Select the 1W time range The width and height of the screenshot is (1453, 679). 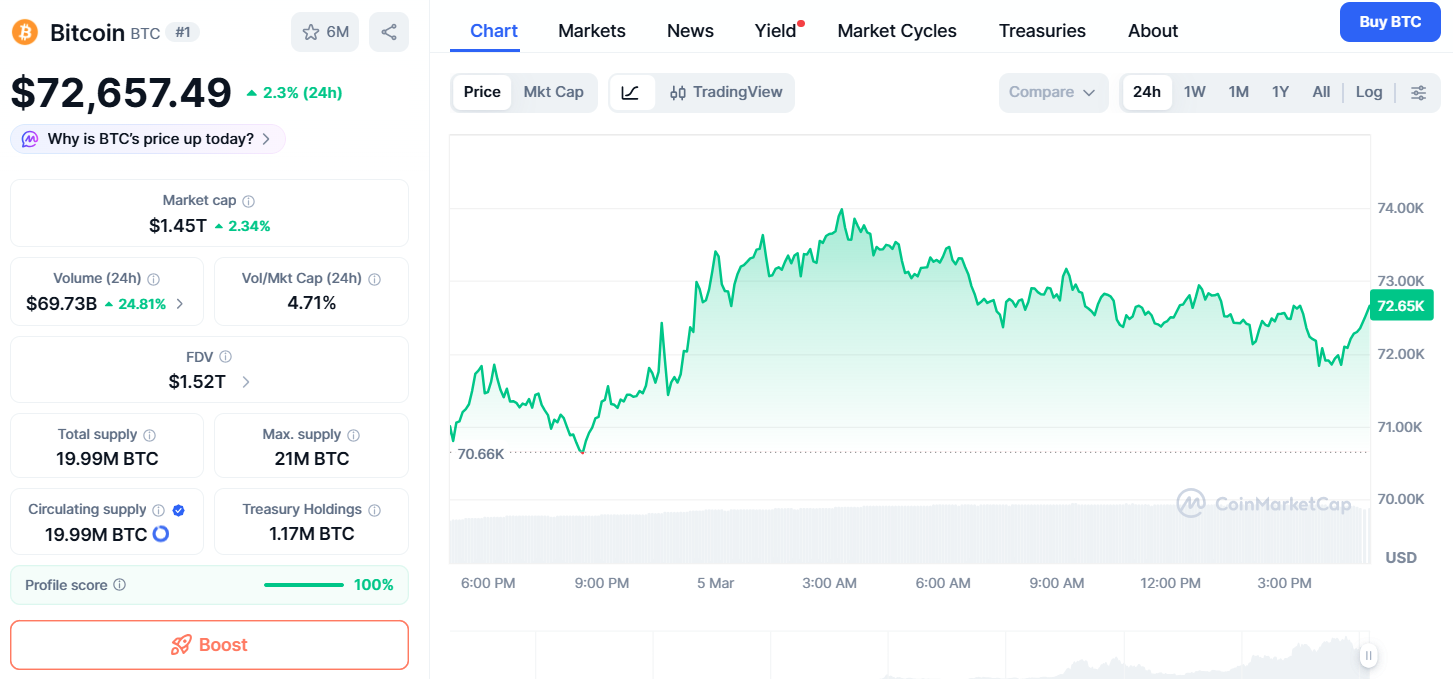1195,93
